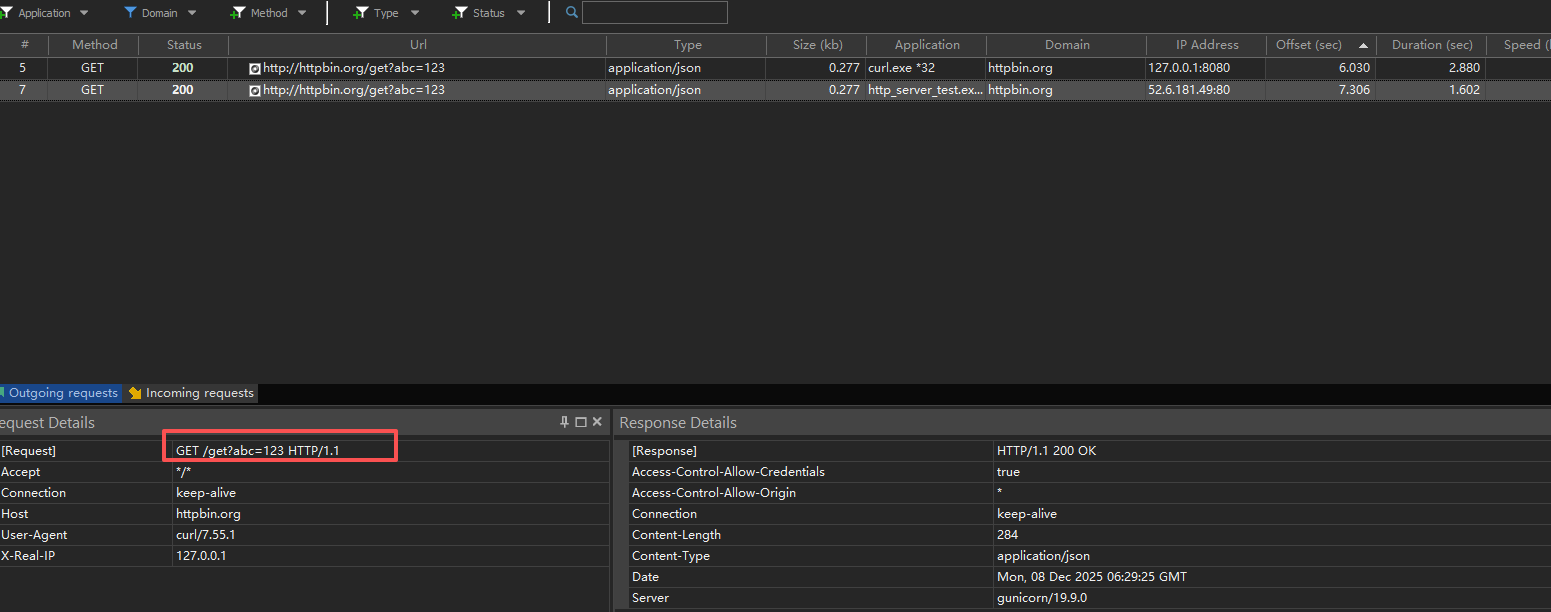This screenshot has width=1551, height=612.
Task: Open the Type filter dropdown arrow
Action: pos(415,13)
